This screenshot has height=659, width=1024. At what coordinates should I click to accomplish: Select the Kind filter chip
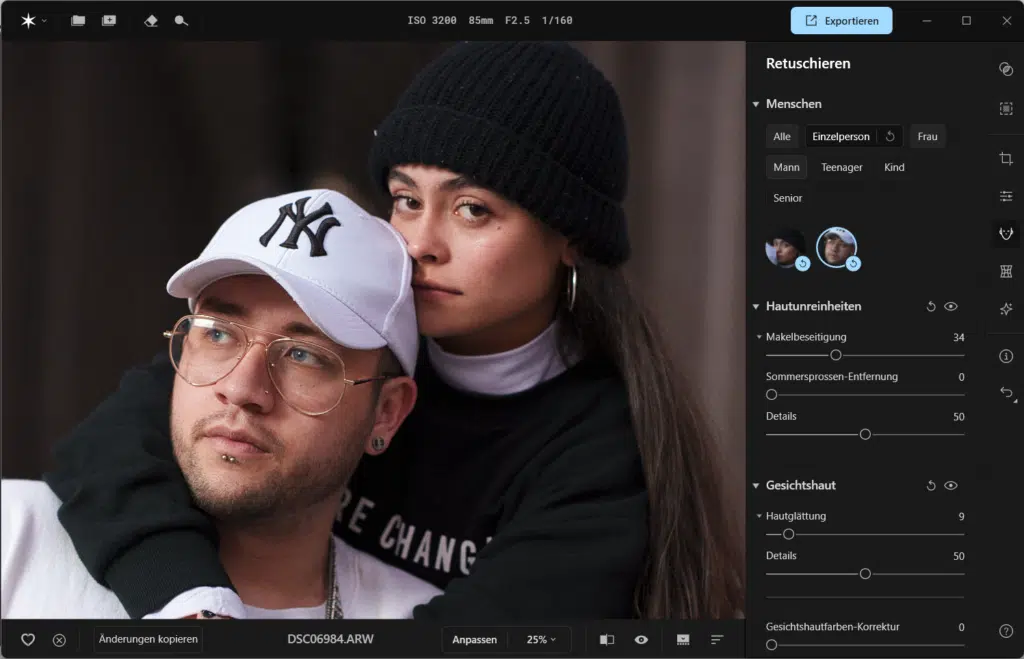coord(894,167)
